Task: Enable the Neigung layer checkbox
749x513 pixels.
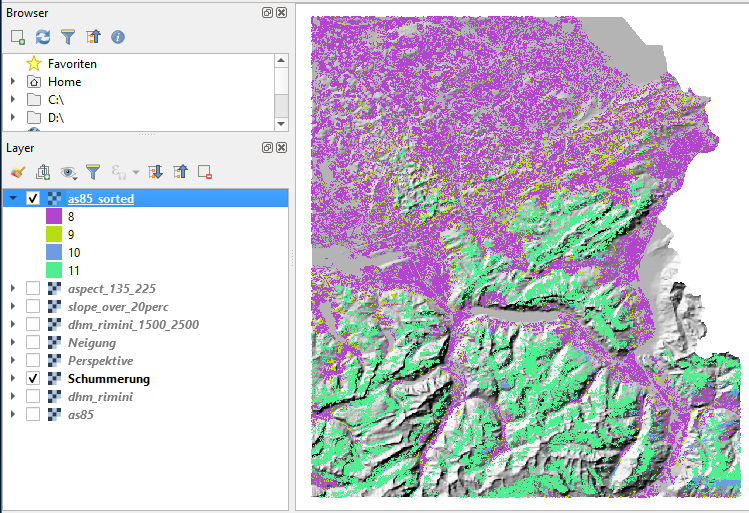Action: (x=33, y=343)
